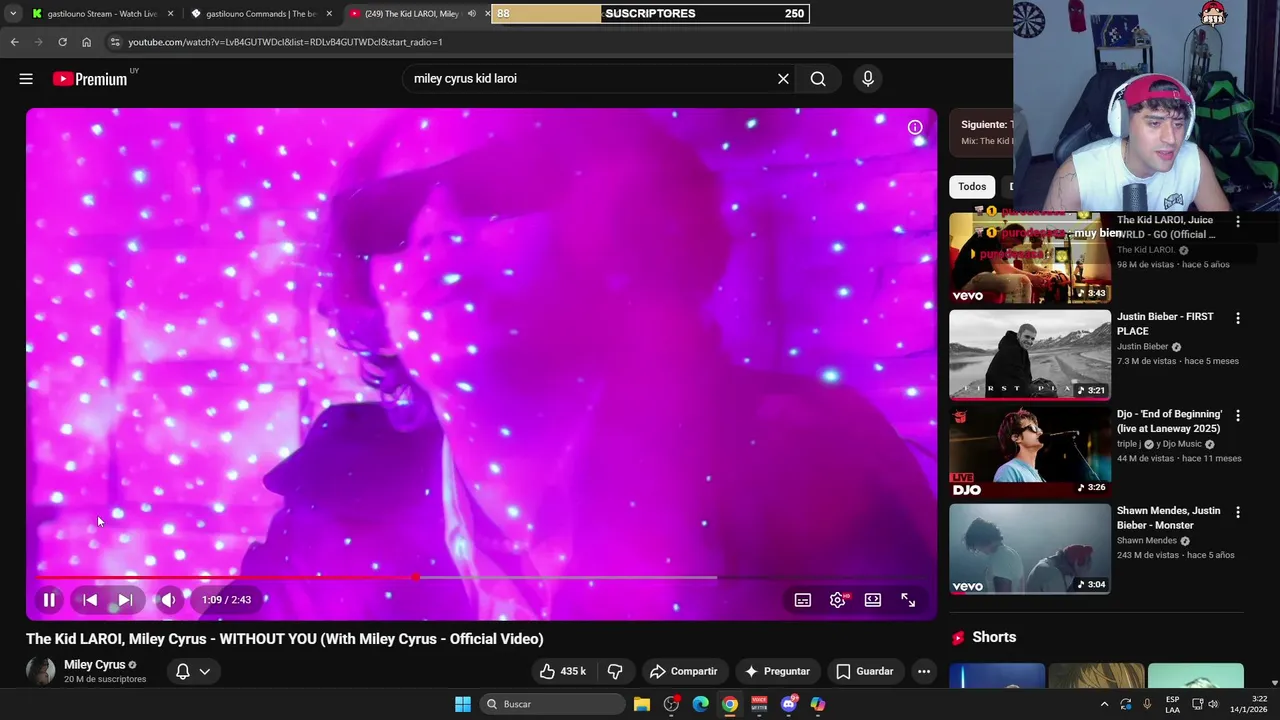Enter fullscreen mode on the player
The height and width of the screenshot is (720, 1280).
[908, 600]
